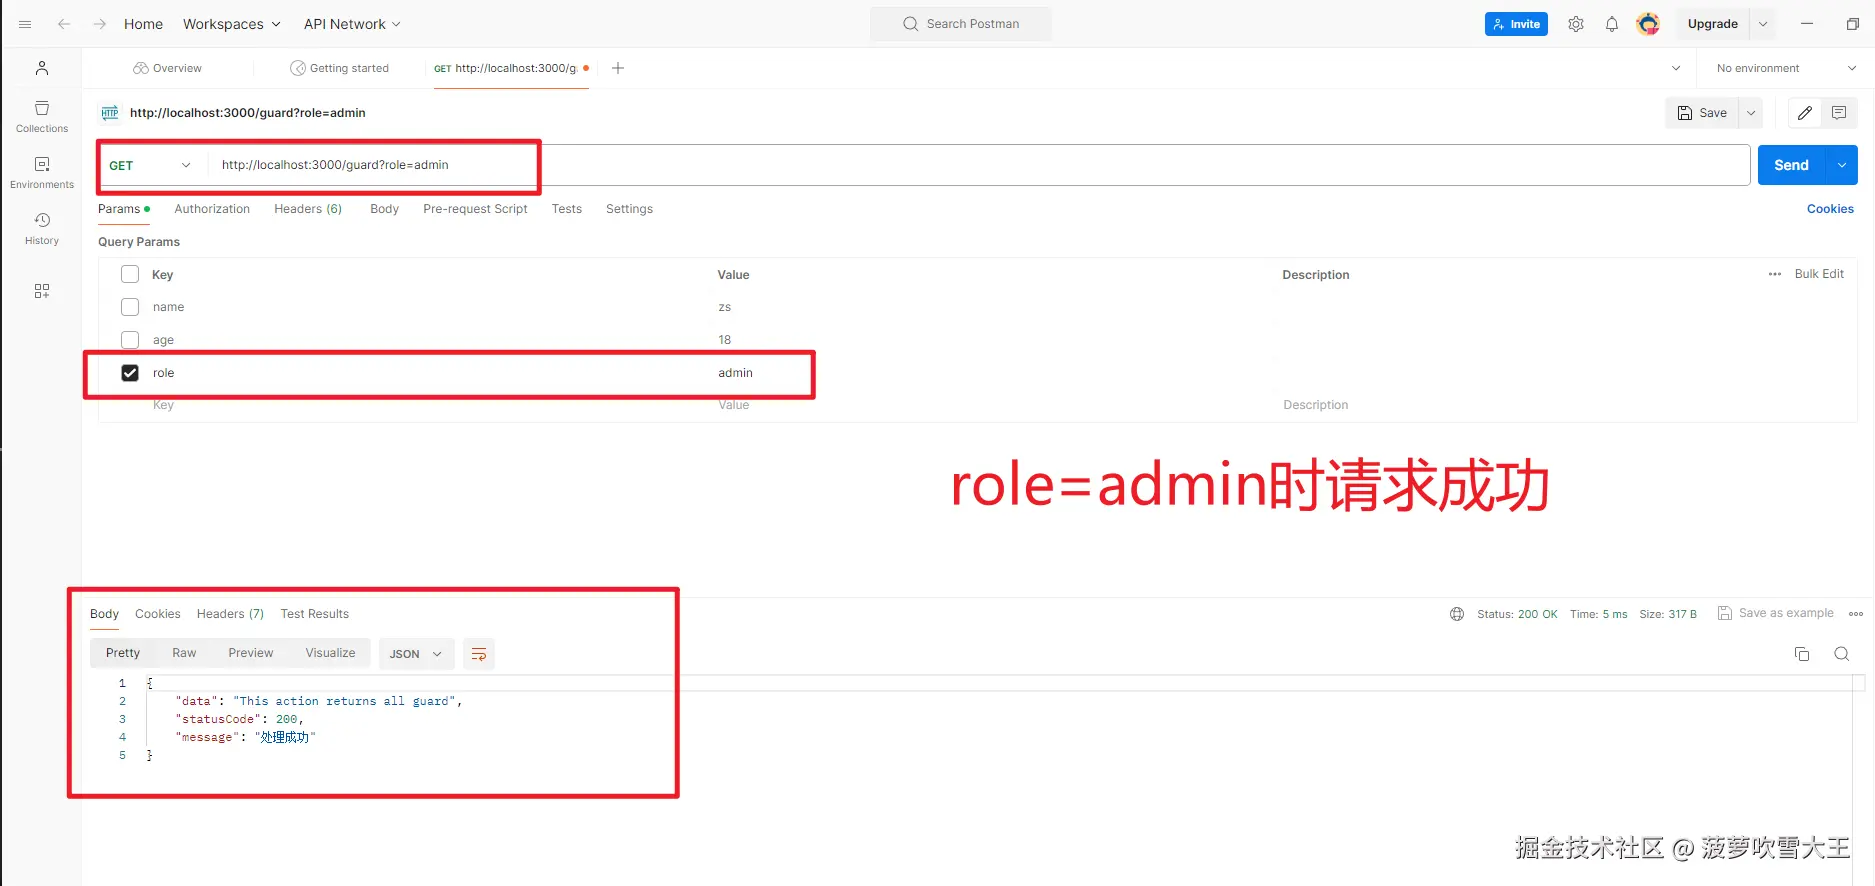Expand the Workspaces dropdown
This screenshot has height=886, width=1875.
[x=232, y=24]
